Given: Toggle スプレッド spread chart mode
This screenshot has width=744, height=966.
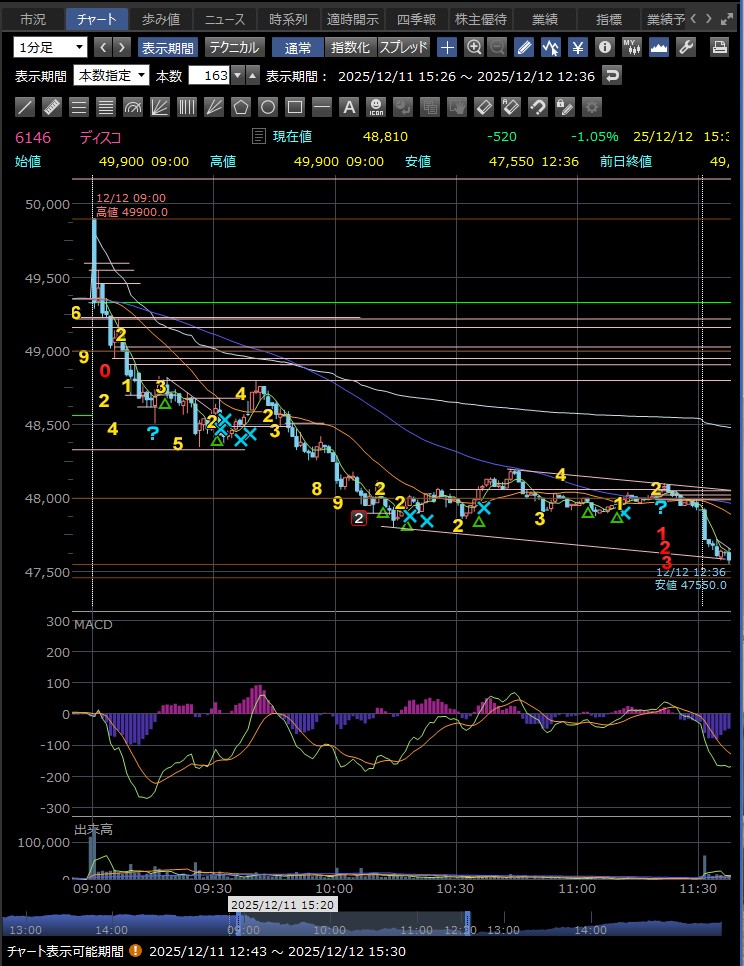Looking at the screenshot, I should coord(403,47).
